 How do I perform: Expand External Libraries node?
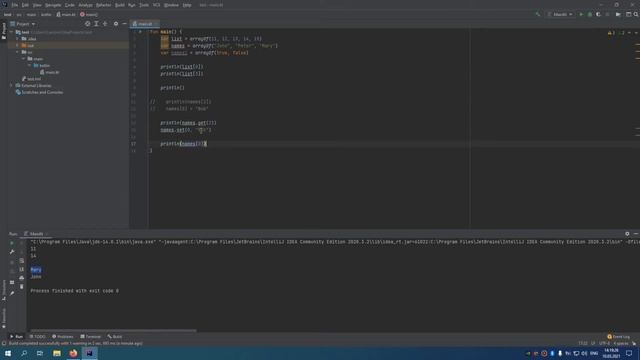point(11,86)
